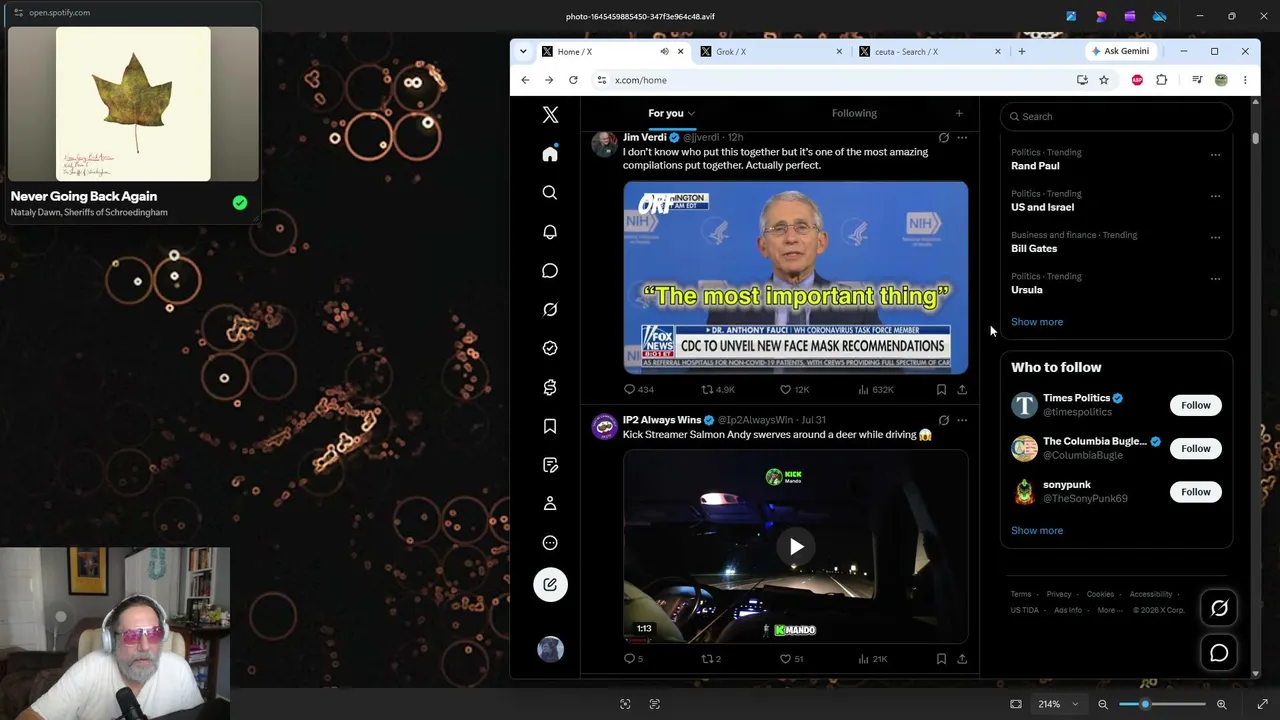Open chat bubble icon in X sidebar
Screen dimensions: 1280x720
pyautogui.click(x=550, y=270)
